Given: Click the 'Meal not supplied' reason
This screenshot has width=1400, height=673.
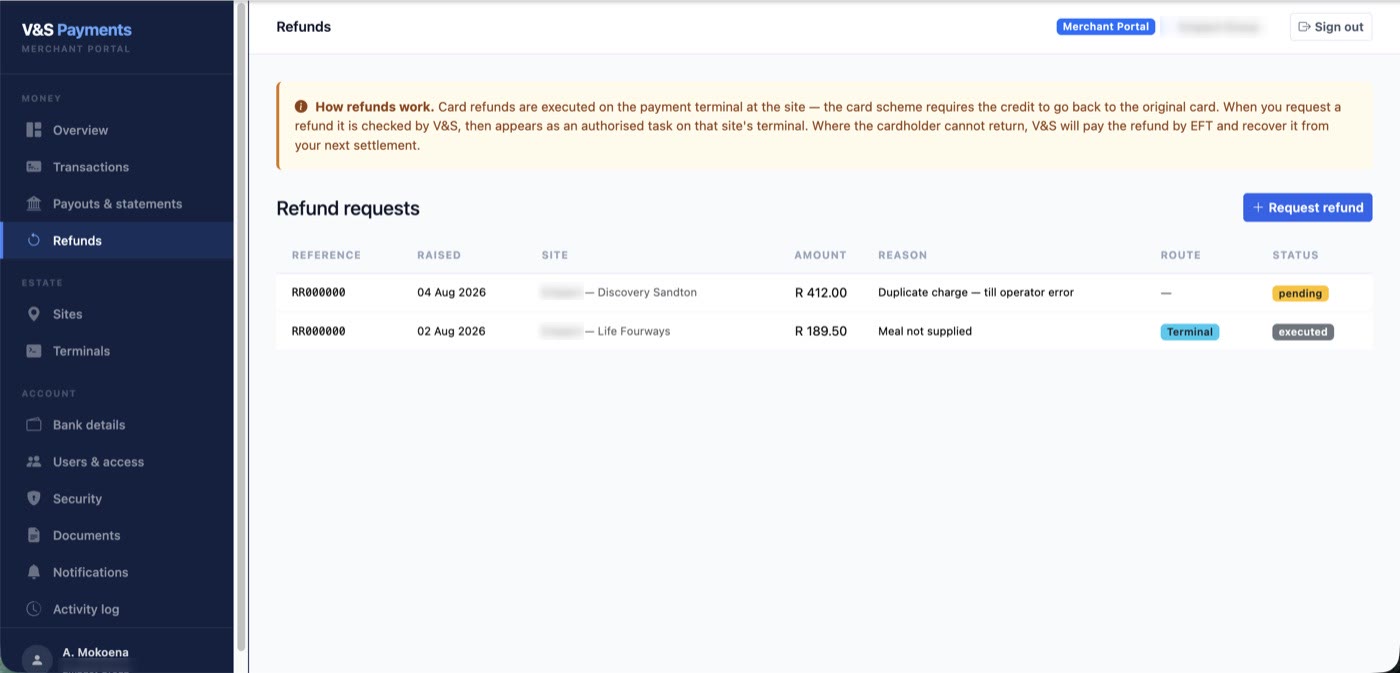Looking at the screenshot, I should point(925,331).
